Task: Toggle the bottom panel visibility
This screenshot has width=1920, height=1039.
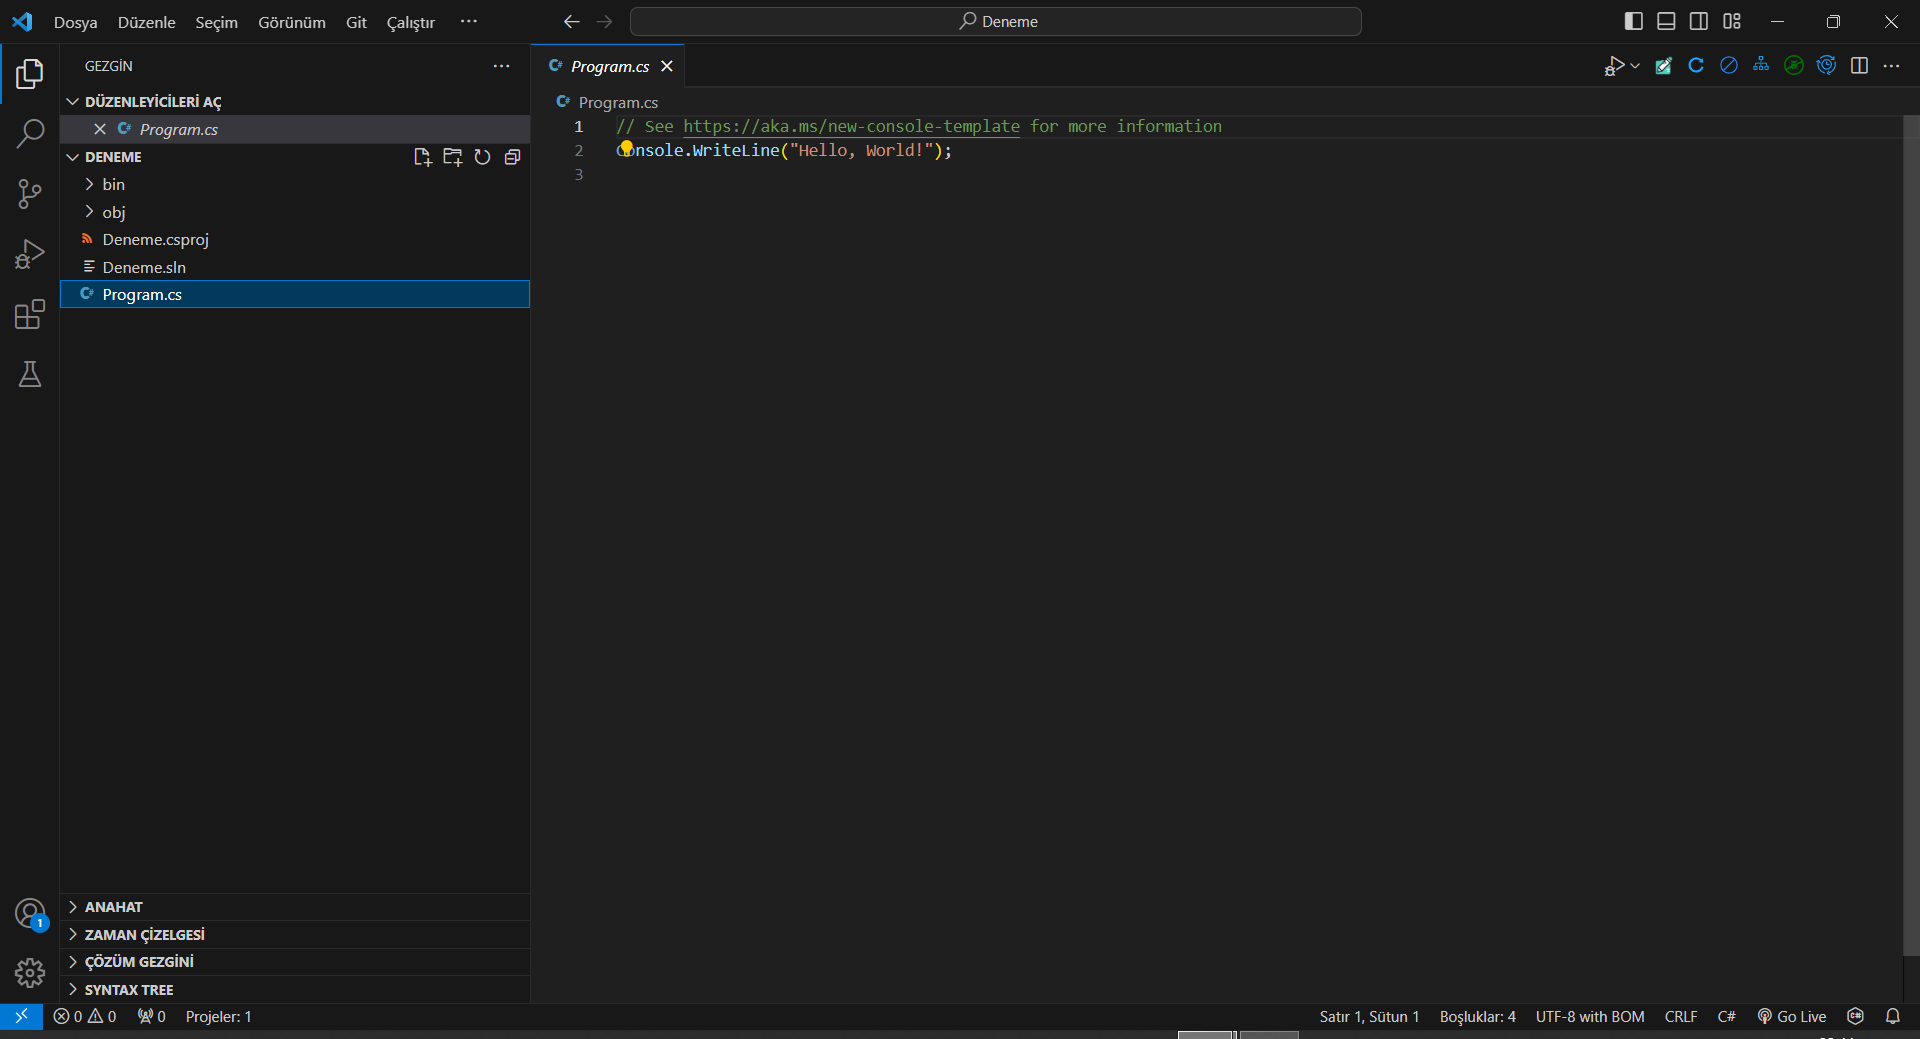Action: click(x=1666, y=21)
